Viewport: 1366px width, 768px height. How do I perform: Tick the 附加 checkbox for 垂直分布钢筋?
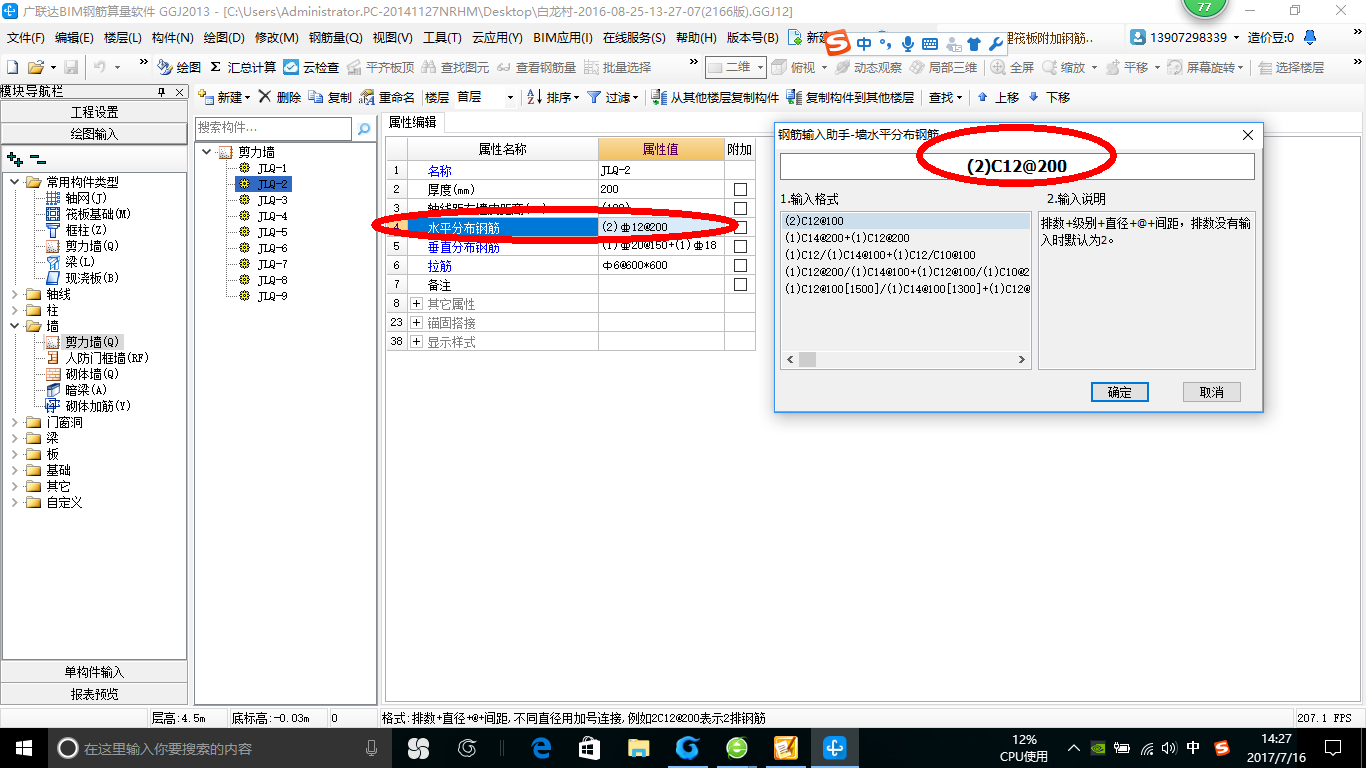click(x=740, y=247)
